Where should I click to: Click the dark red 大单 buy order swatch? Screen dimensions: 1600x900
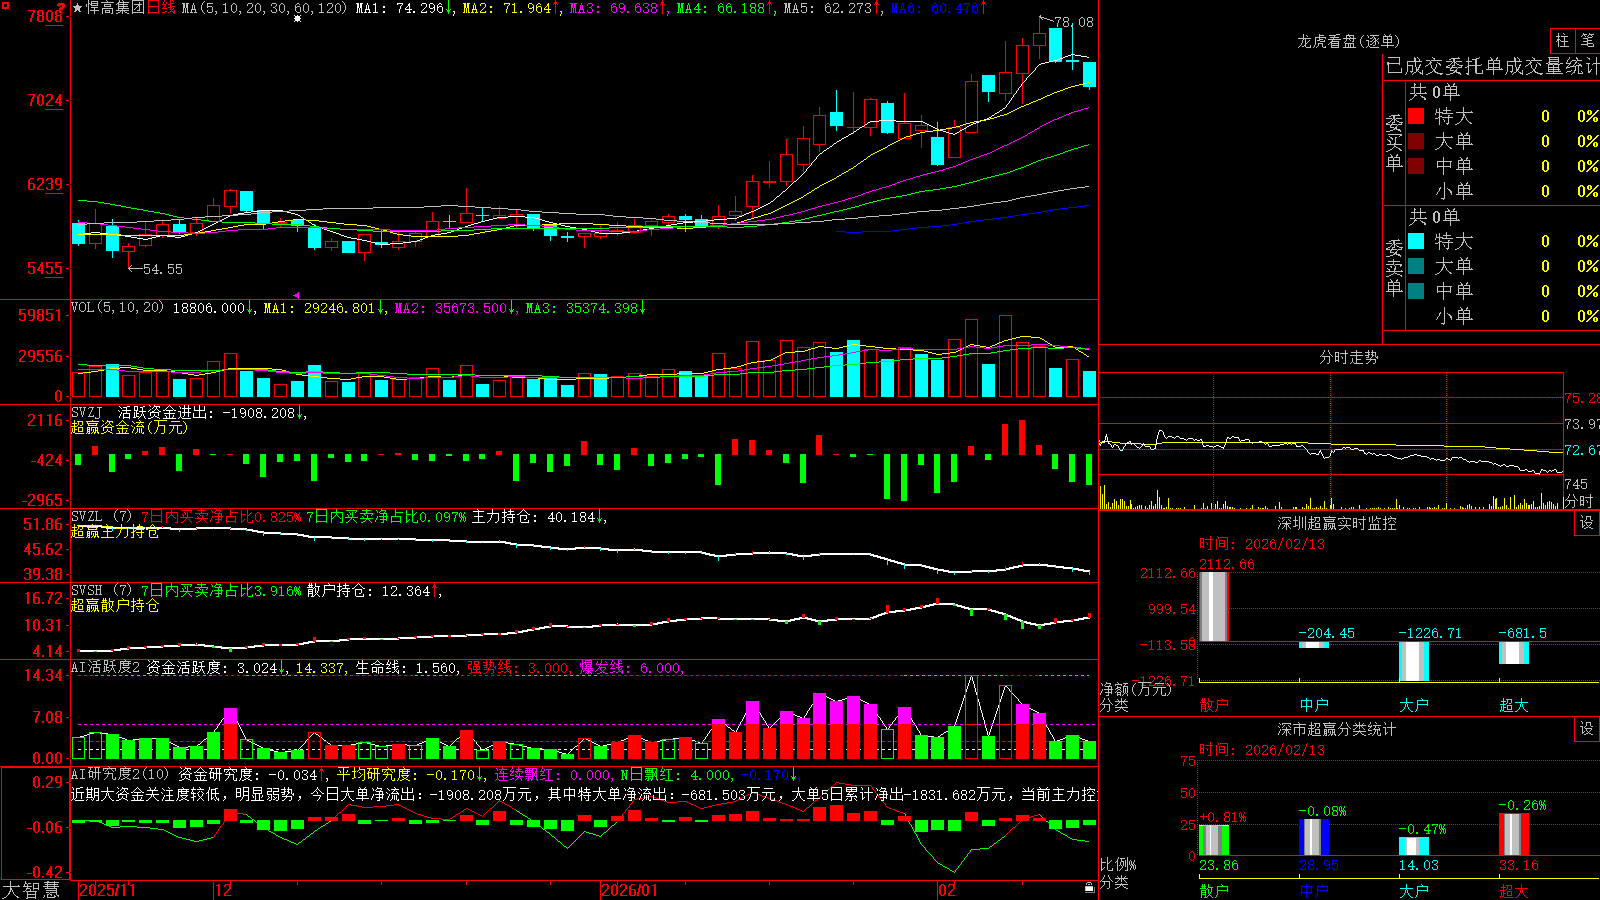point(1416,141)
